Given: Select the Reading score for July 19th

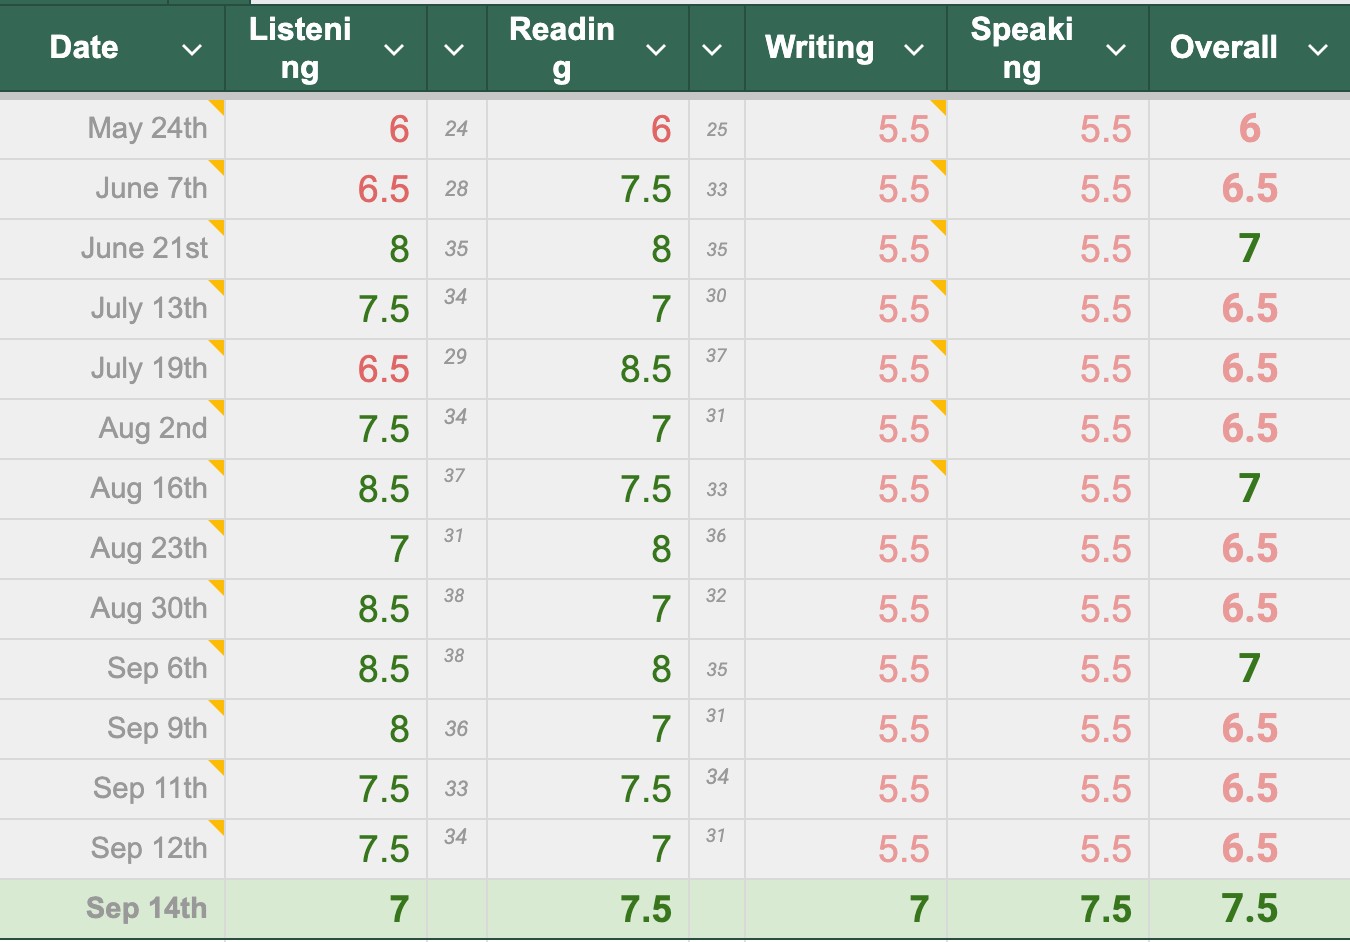Looking at the screenshot, I should (645, 369).
